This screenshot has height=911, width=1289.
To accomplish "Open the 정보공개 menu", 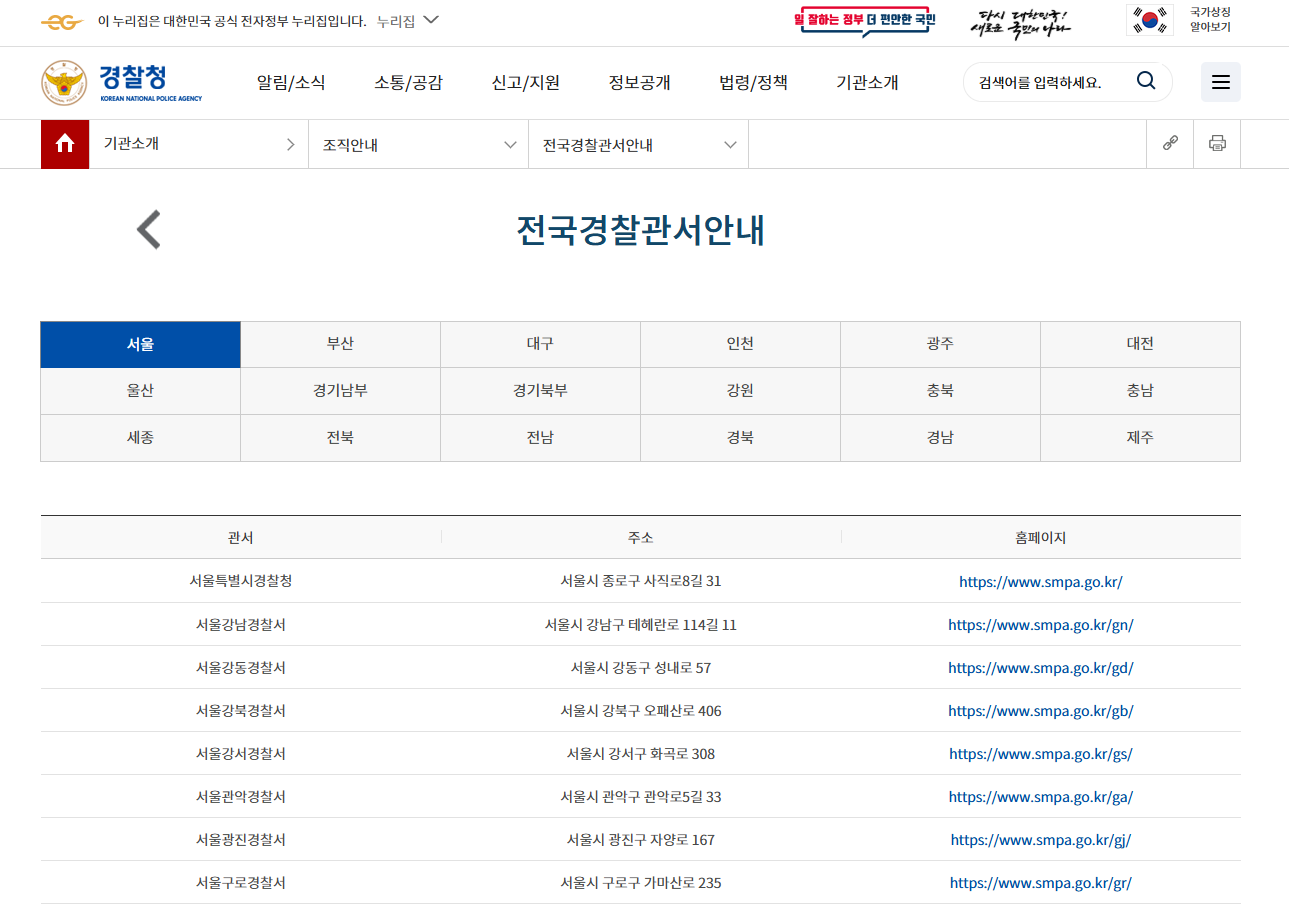I will [640, 83].
